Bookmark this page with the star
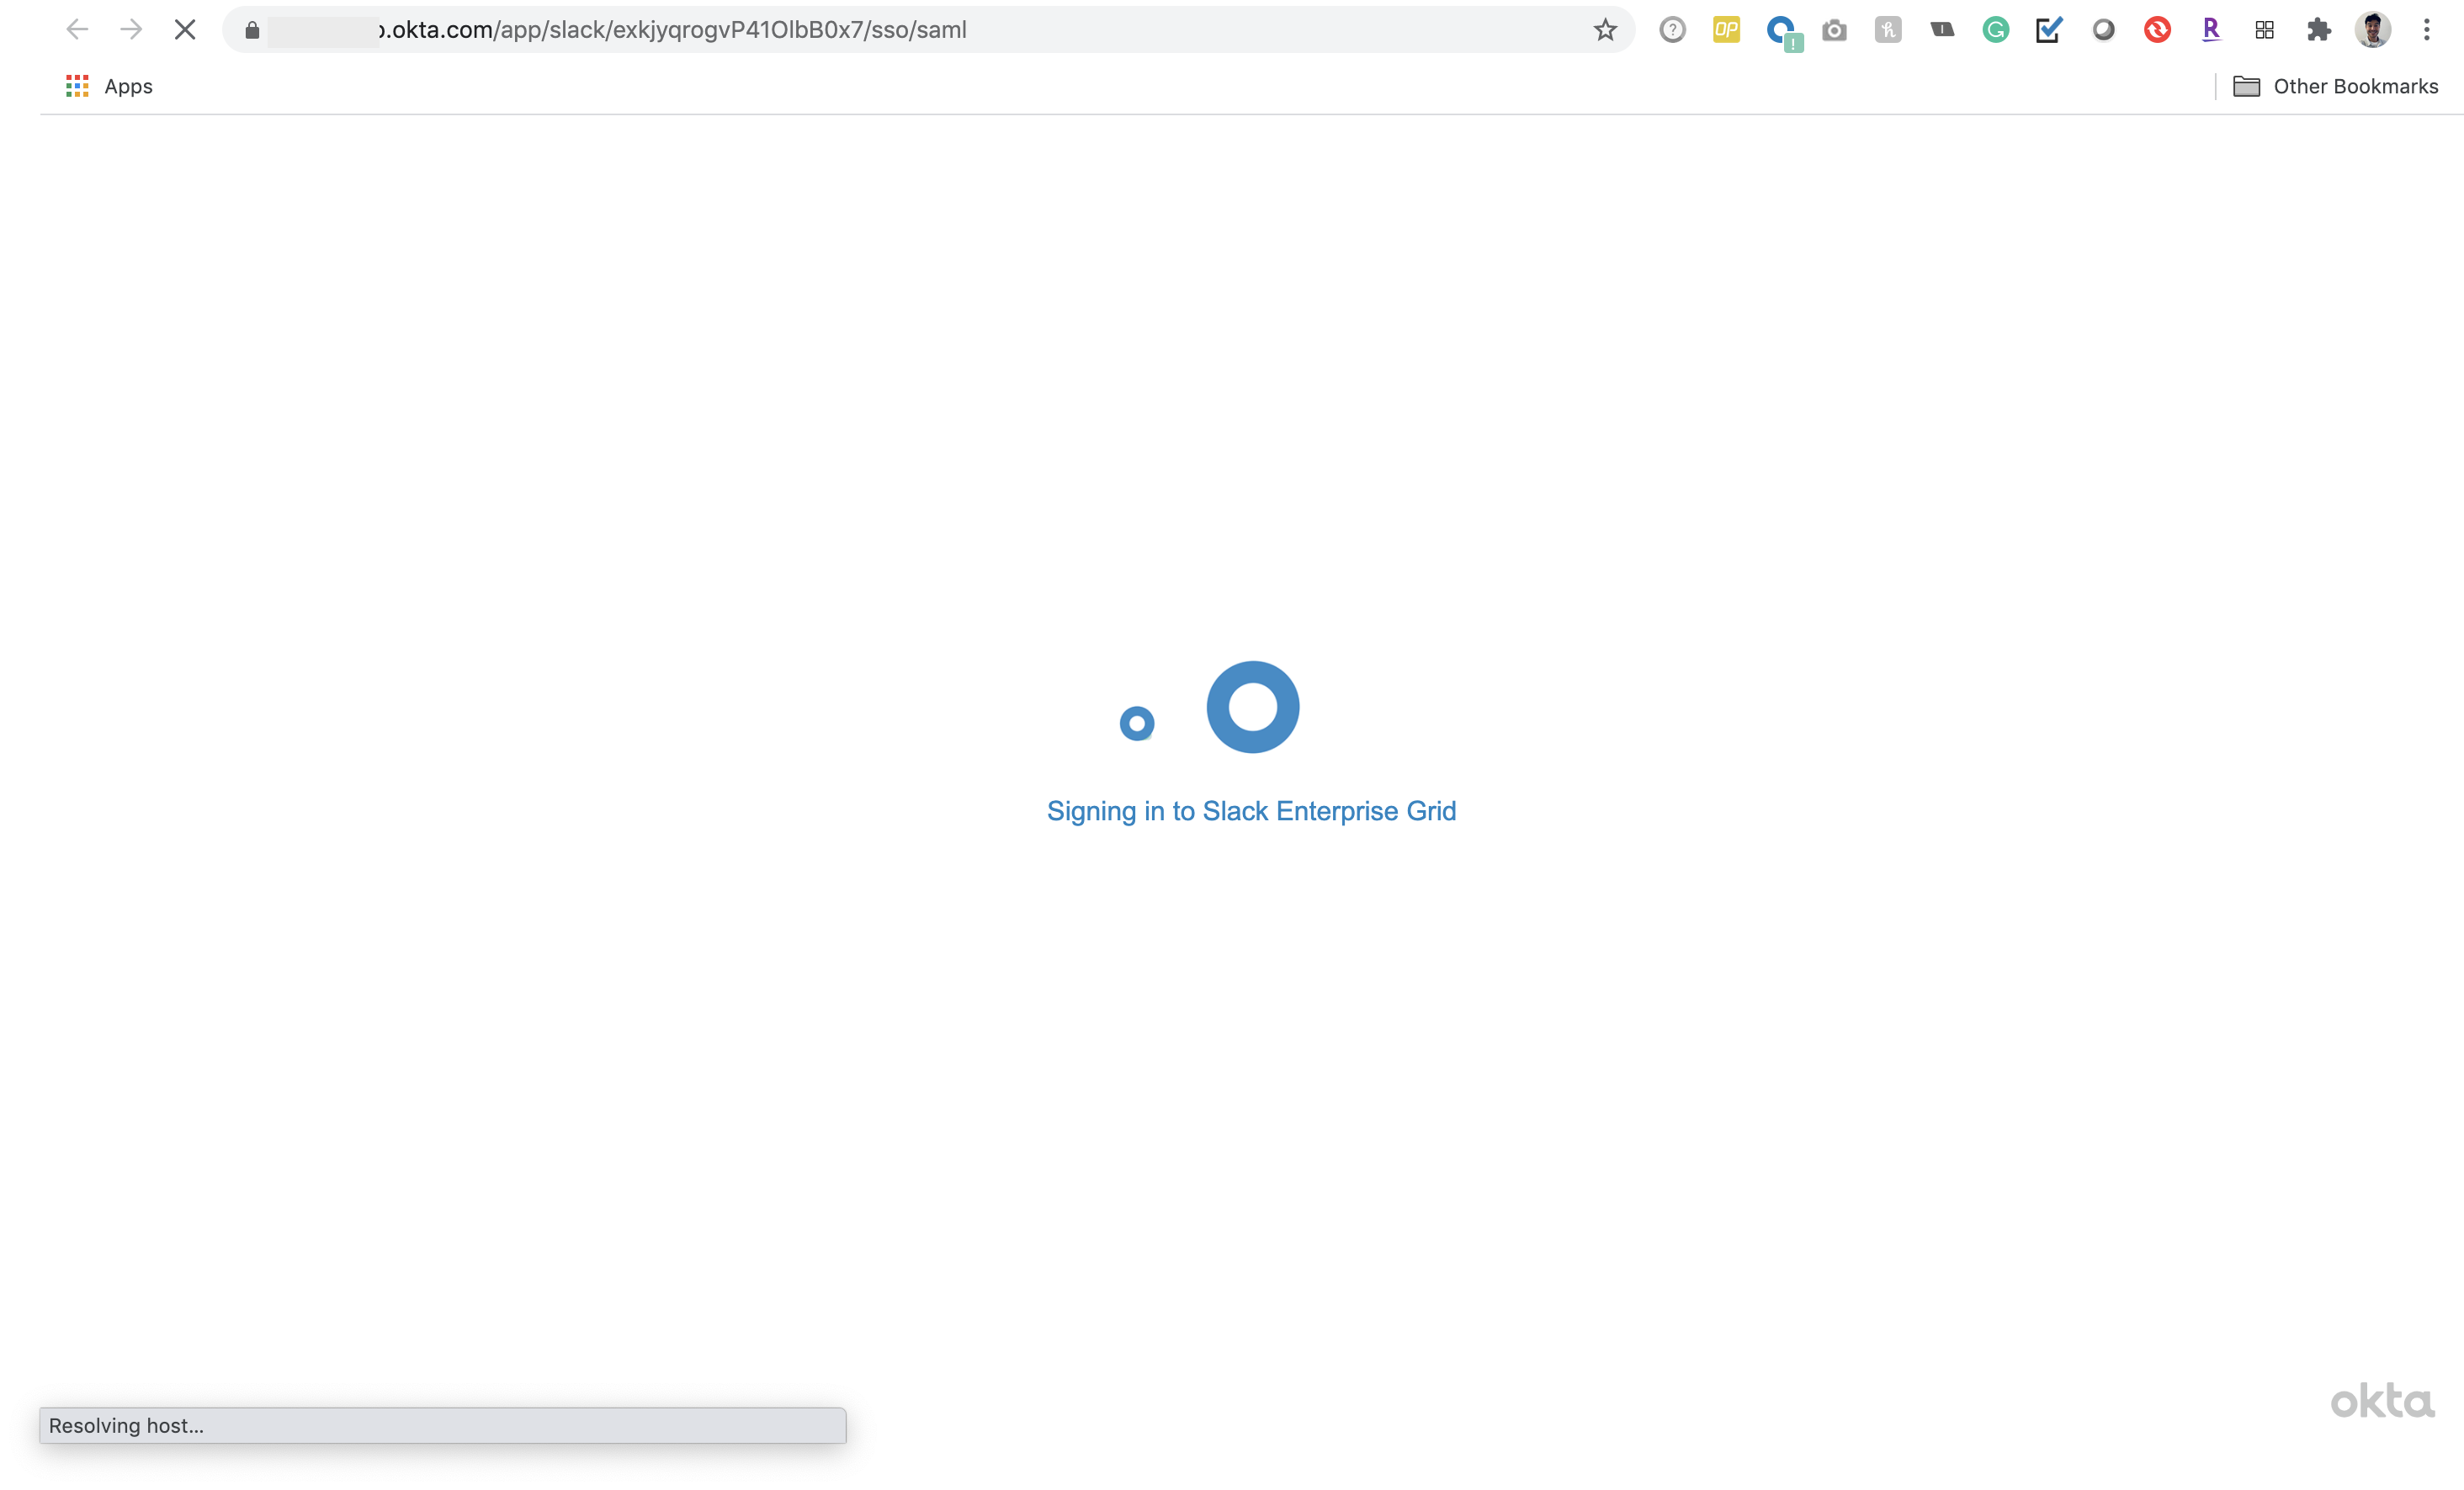The width and height of the screenshot is (2464, 1490). click(1604, 30)
